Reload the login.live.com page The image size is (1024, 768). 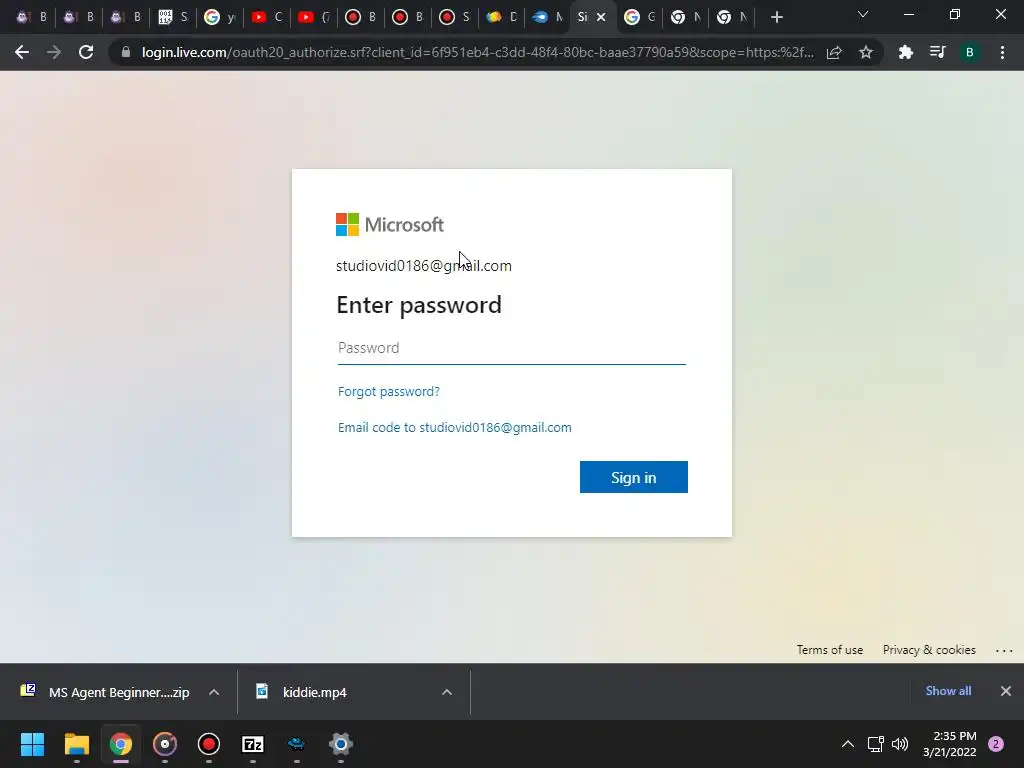(86, 52)
